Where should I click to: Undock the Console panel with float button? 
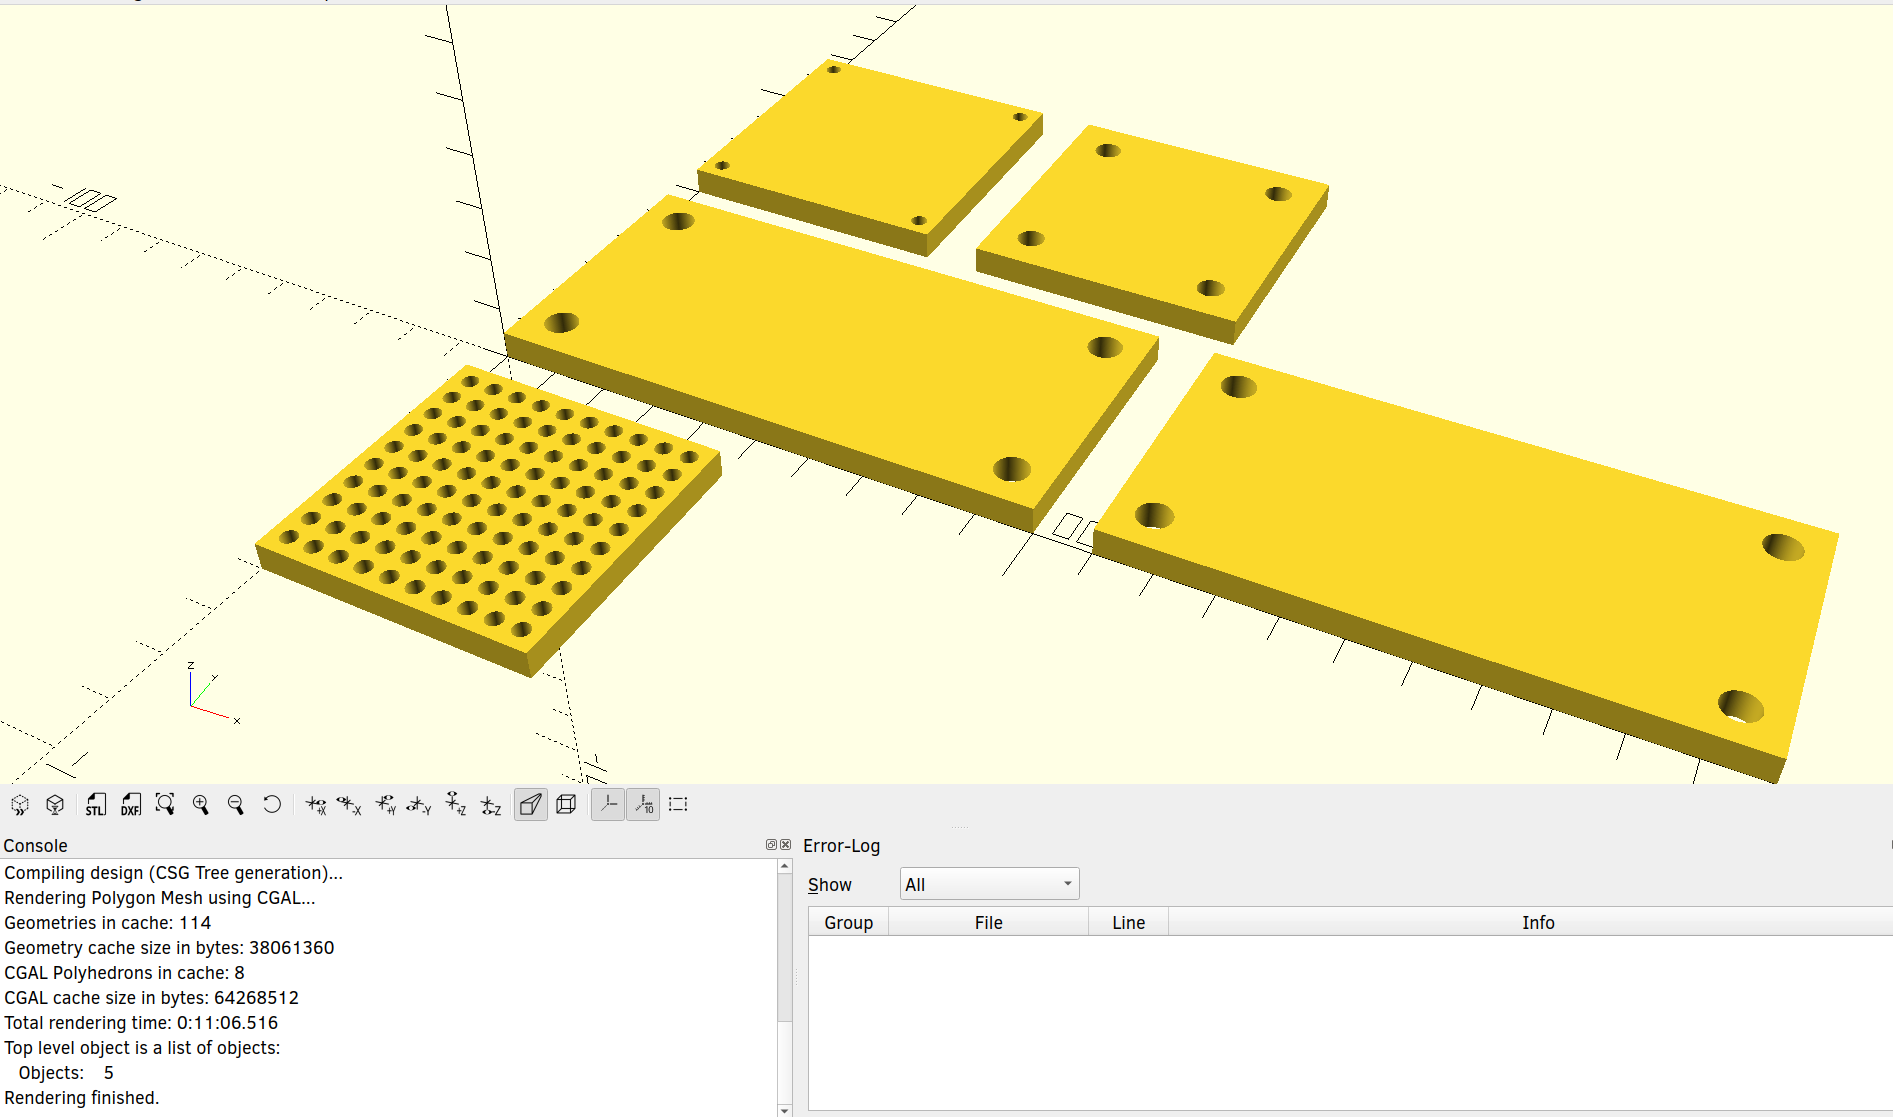pos(770,844)
